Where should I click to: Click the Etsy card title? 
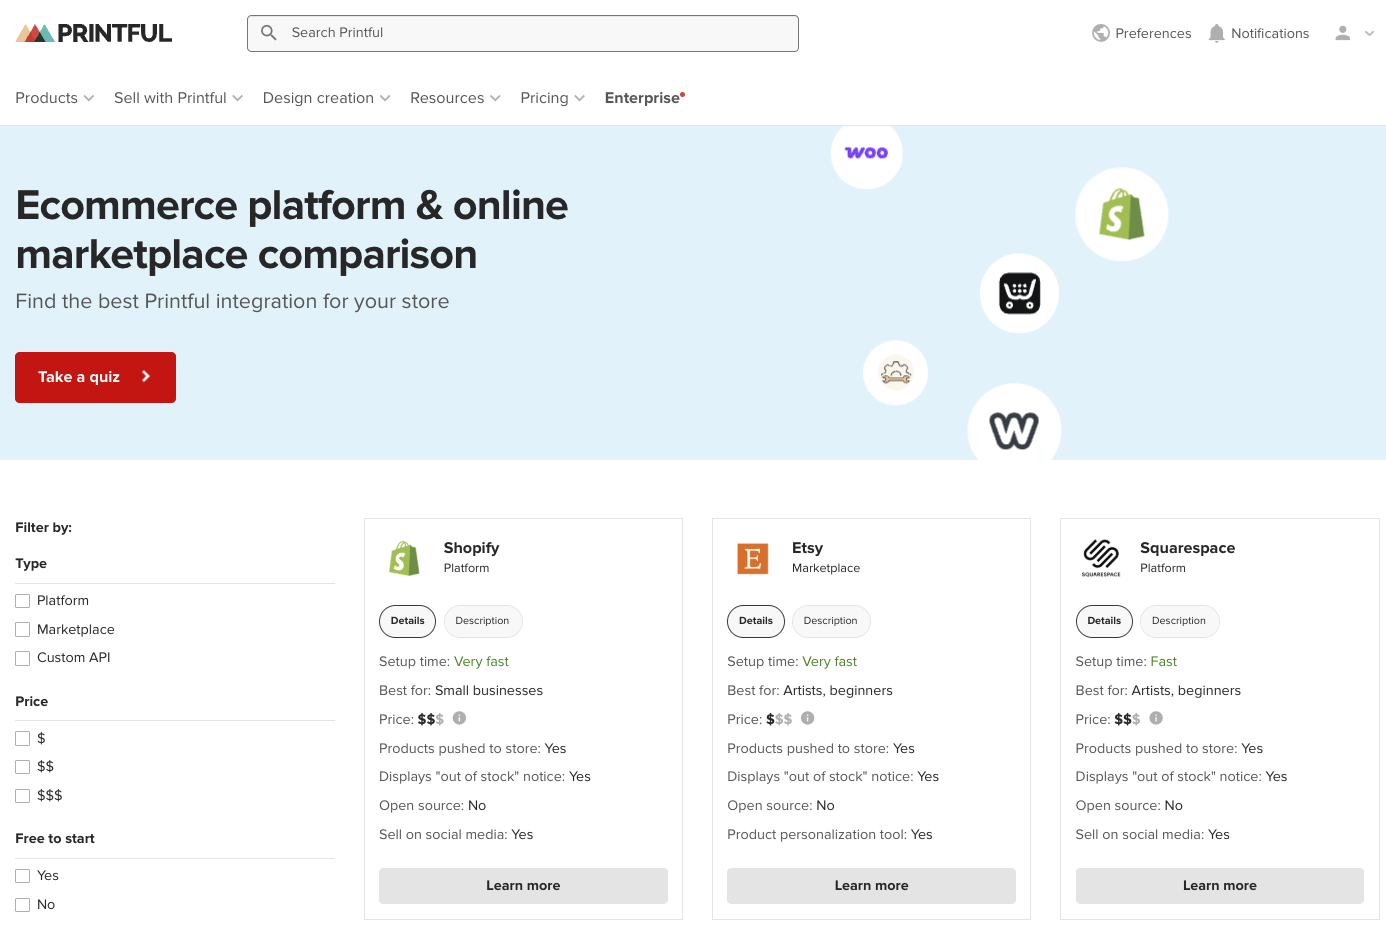[807, 548]
